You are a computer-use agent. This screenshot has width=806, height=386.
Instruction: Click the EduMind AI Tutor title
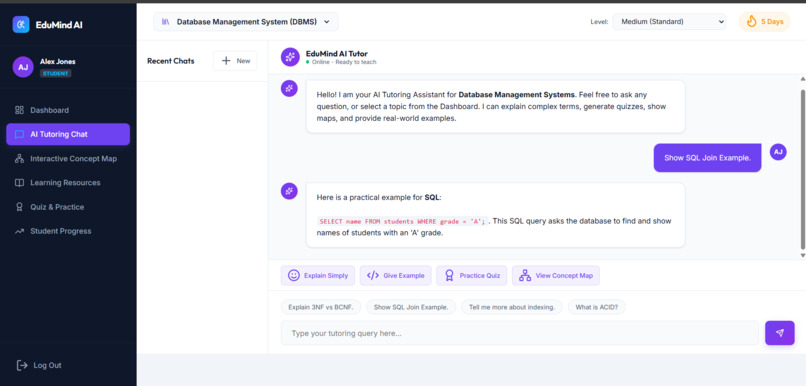[x=337, y=53]
